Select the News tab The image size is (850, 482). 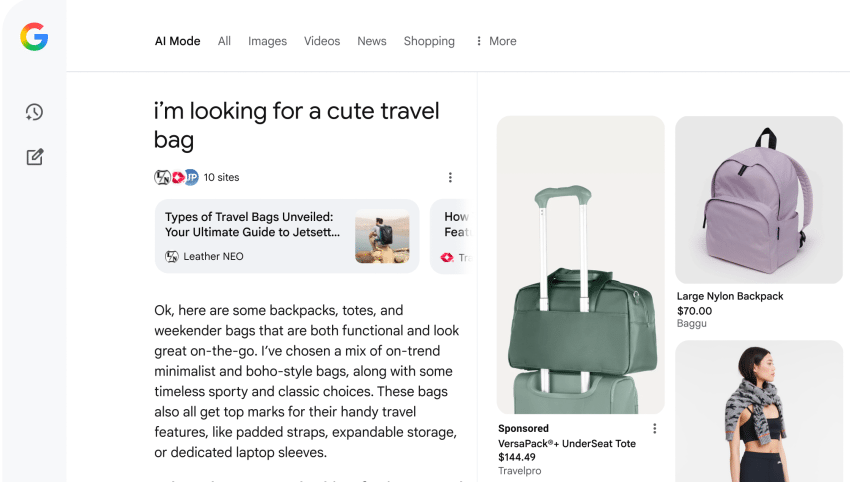point(372,41)
